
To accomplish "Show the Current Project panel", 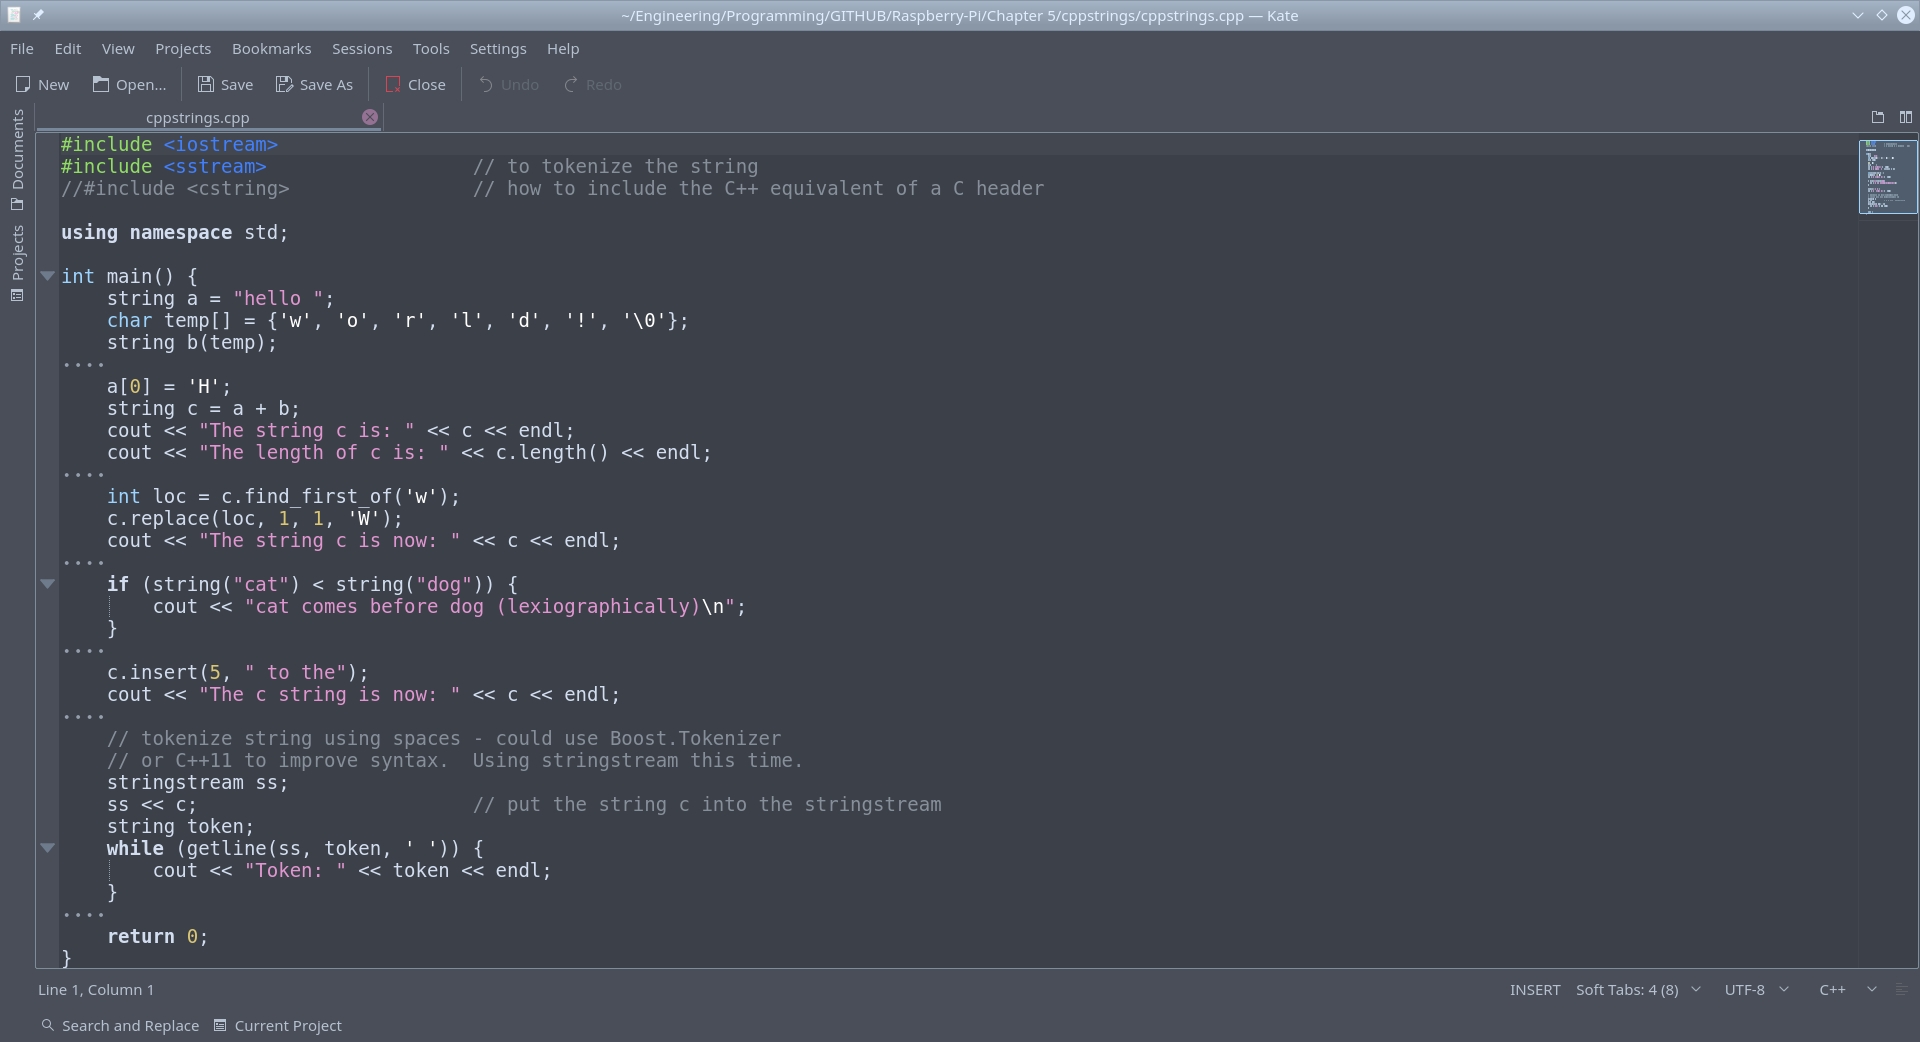I will pos(278,1026).
